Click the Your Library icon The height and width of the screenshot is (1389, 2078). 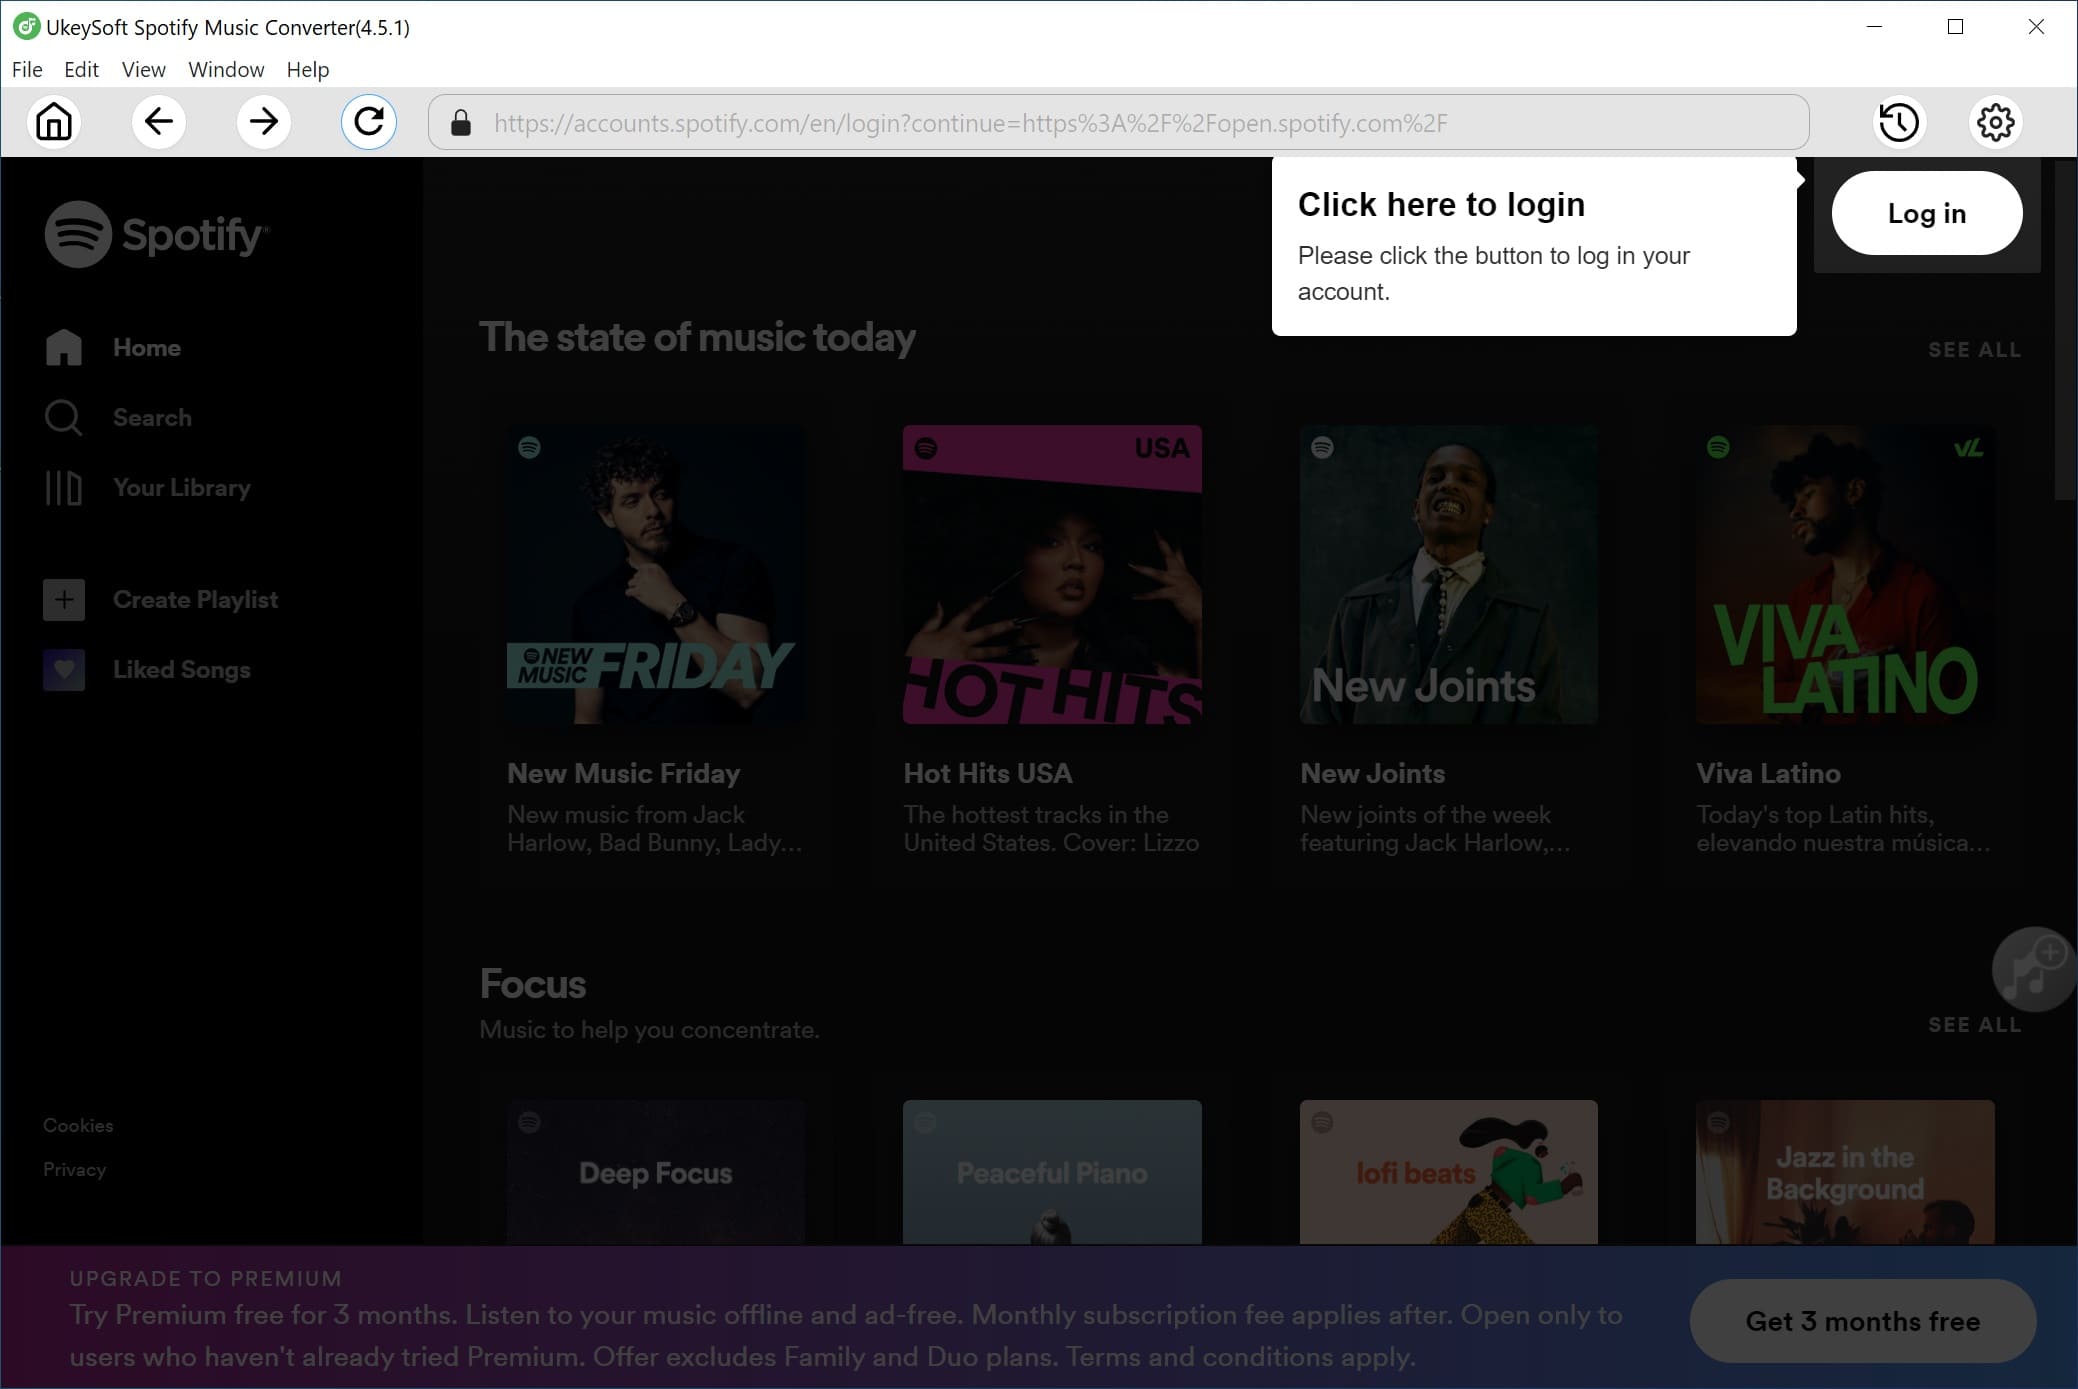coord(62,487)
